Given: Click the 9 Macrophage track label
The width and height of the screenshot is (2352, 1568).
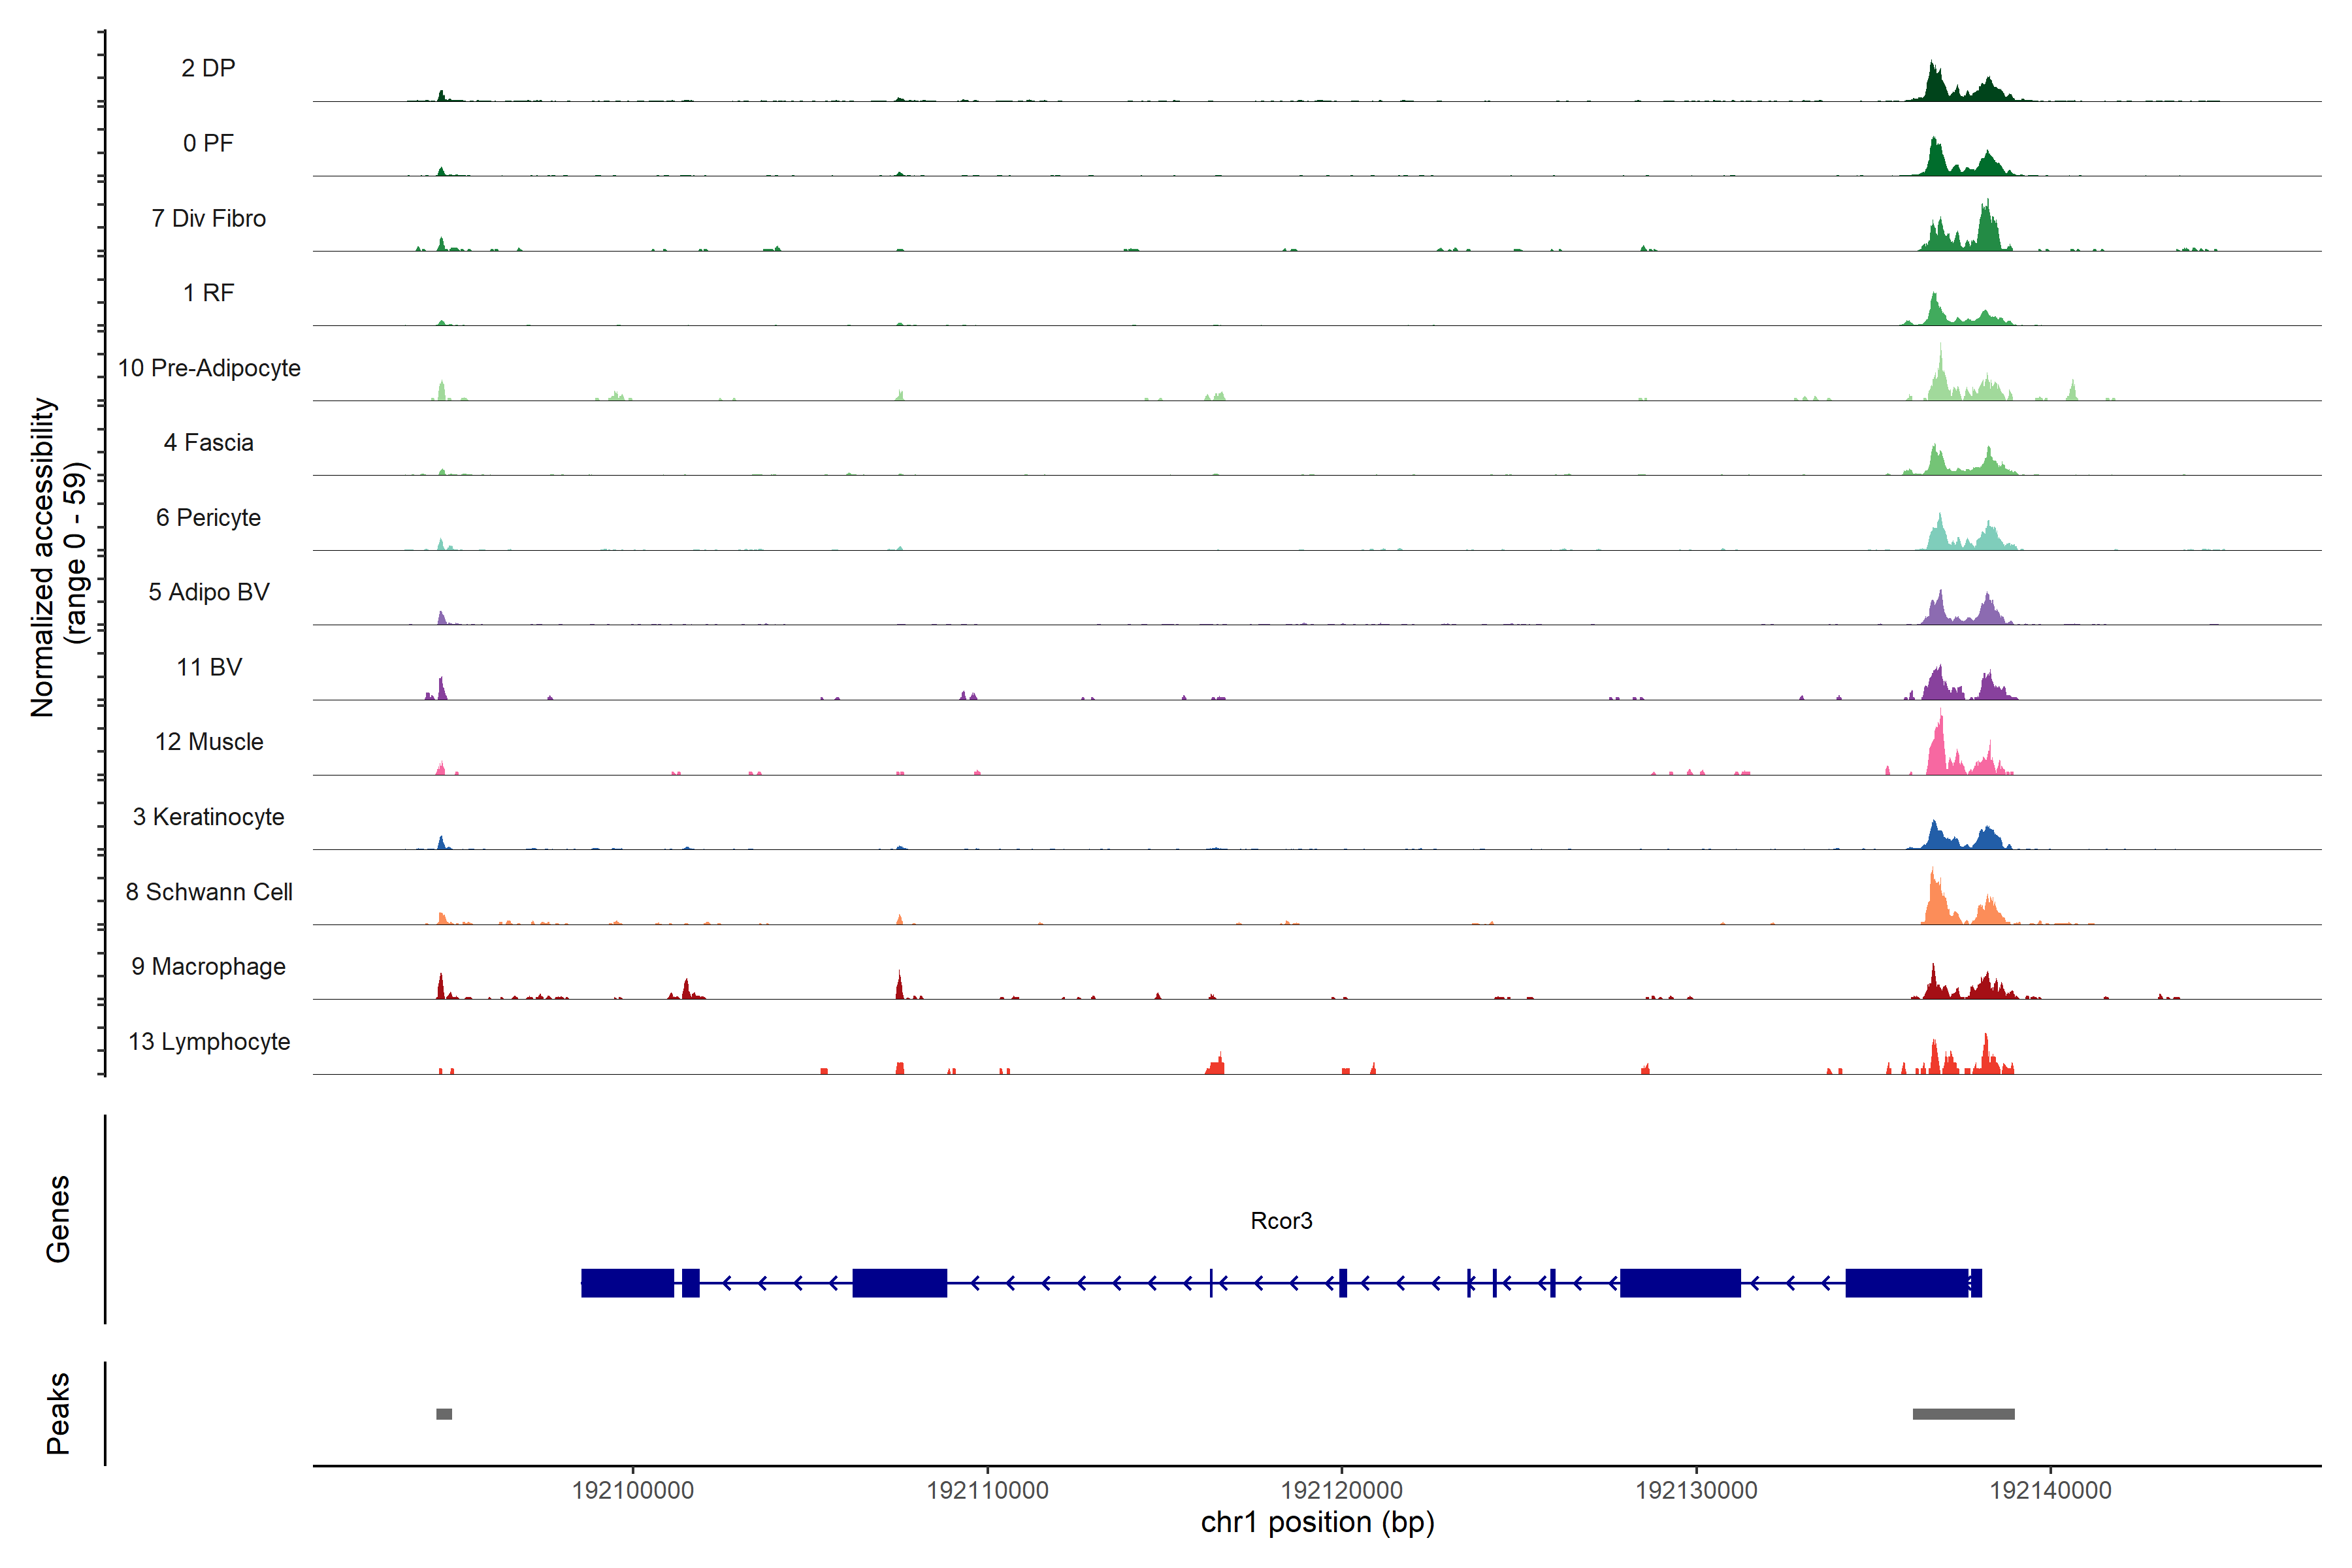Looking at the screenshot, I should (208, 967).
